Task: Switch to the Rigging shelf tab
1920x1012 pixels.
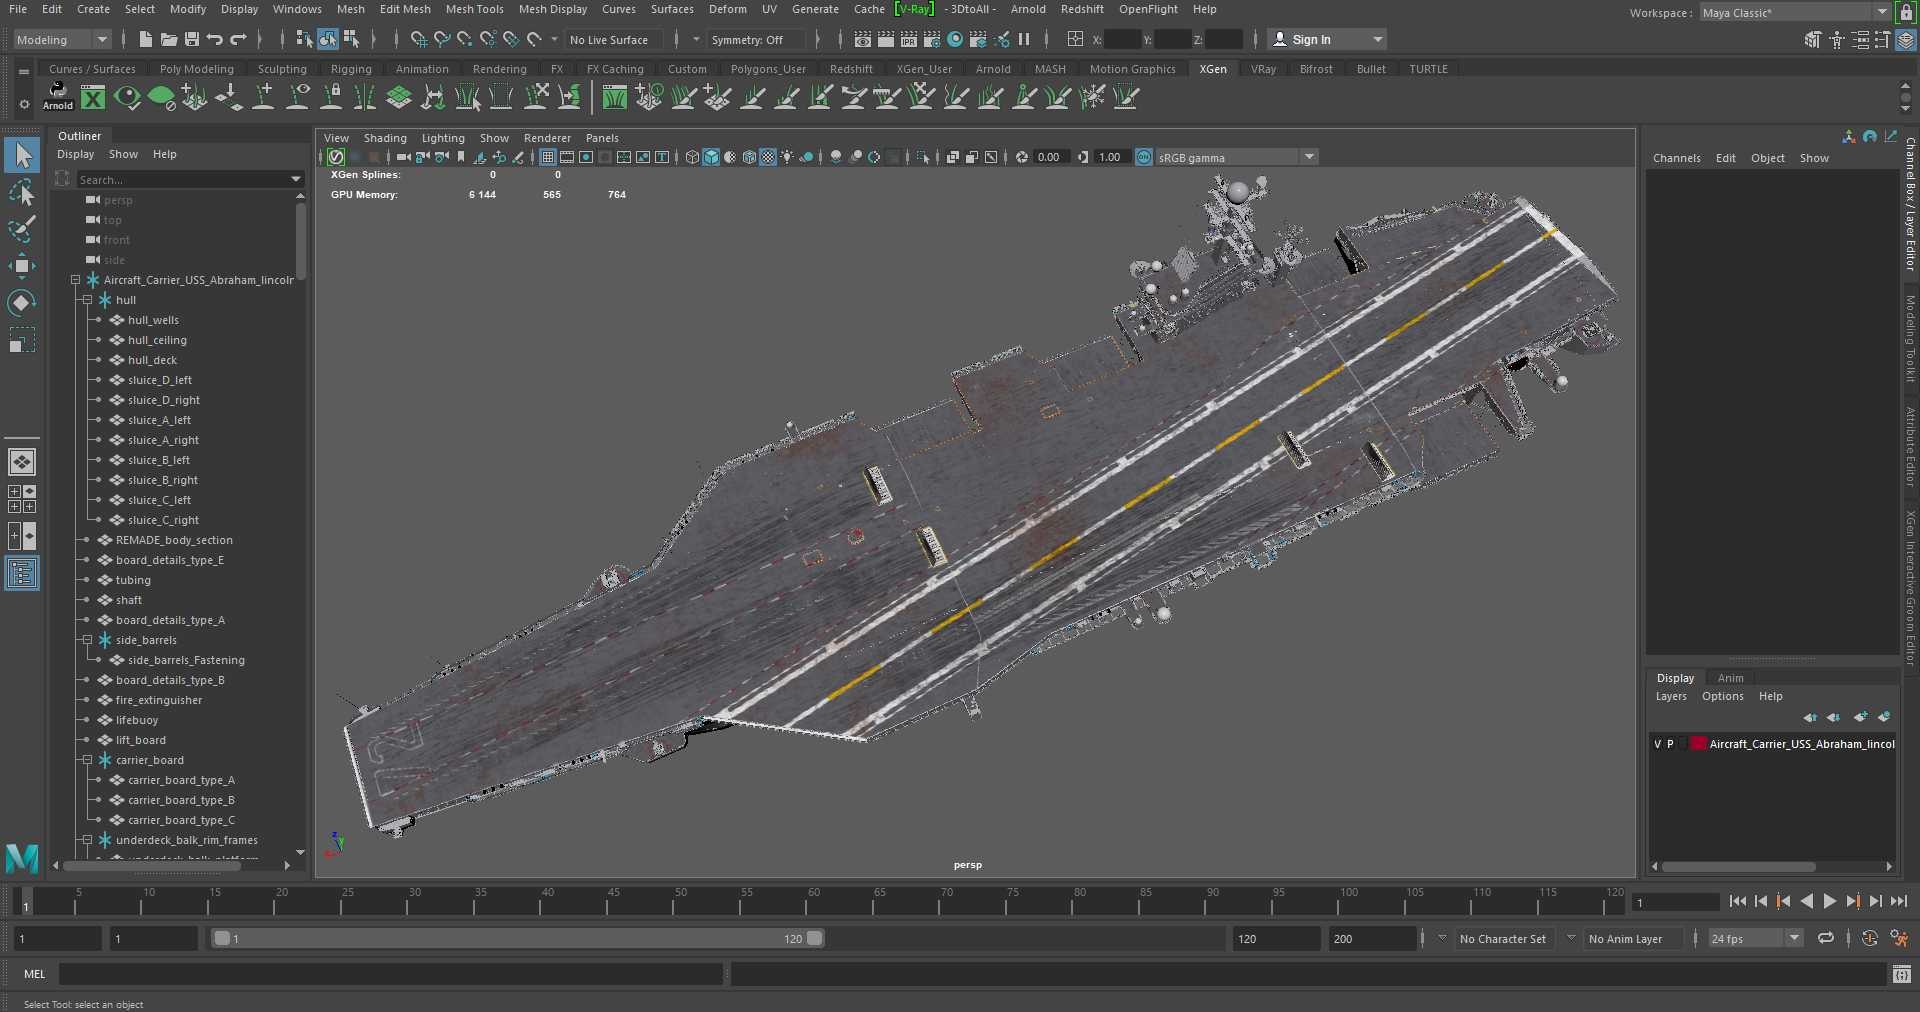Action: (351, 69)
